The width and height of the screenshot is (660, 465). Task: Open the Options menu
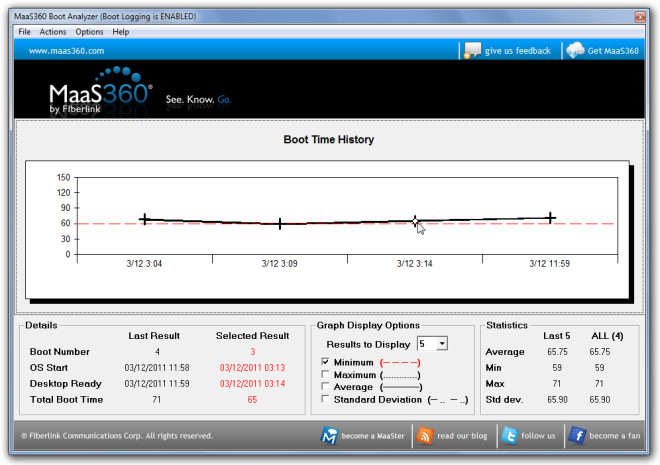click(x=89, y=32)
